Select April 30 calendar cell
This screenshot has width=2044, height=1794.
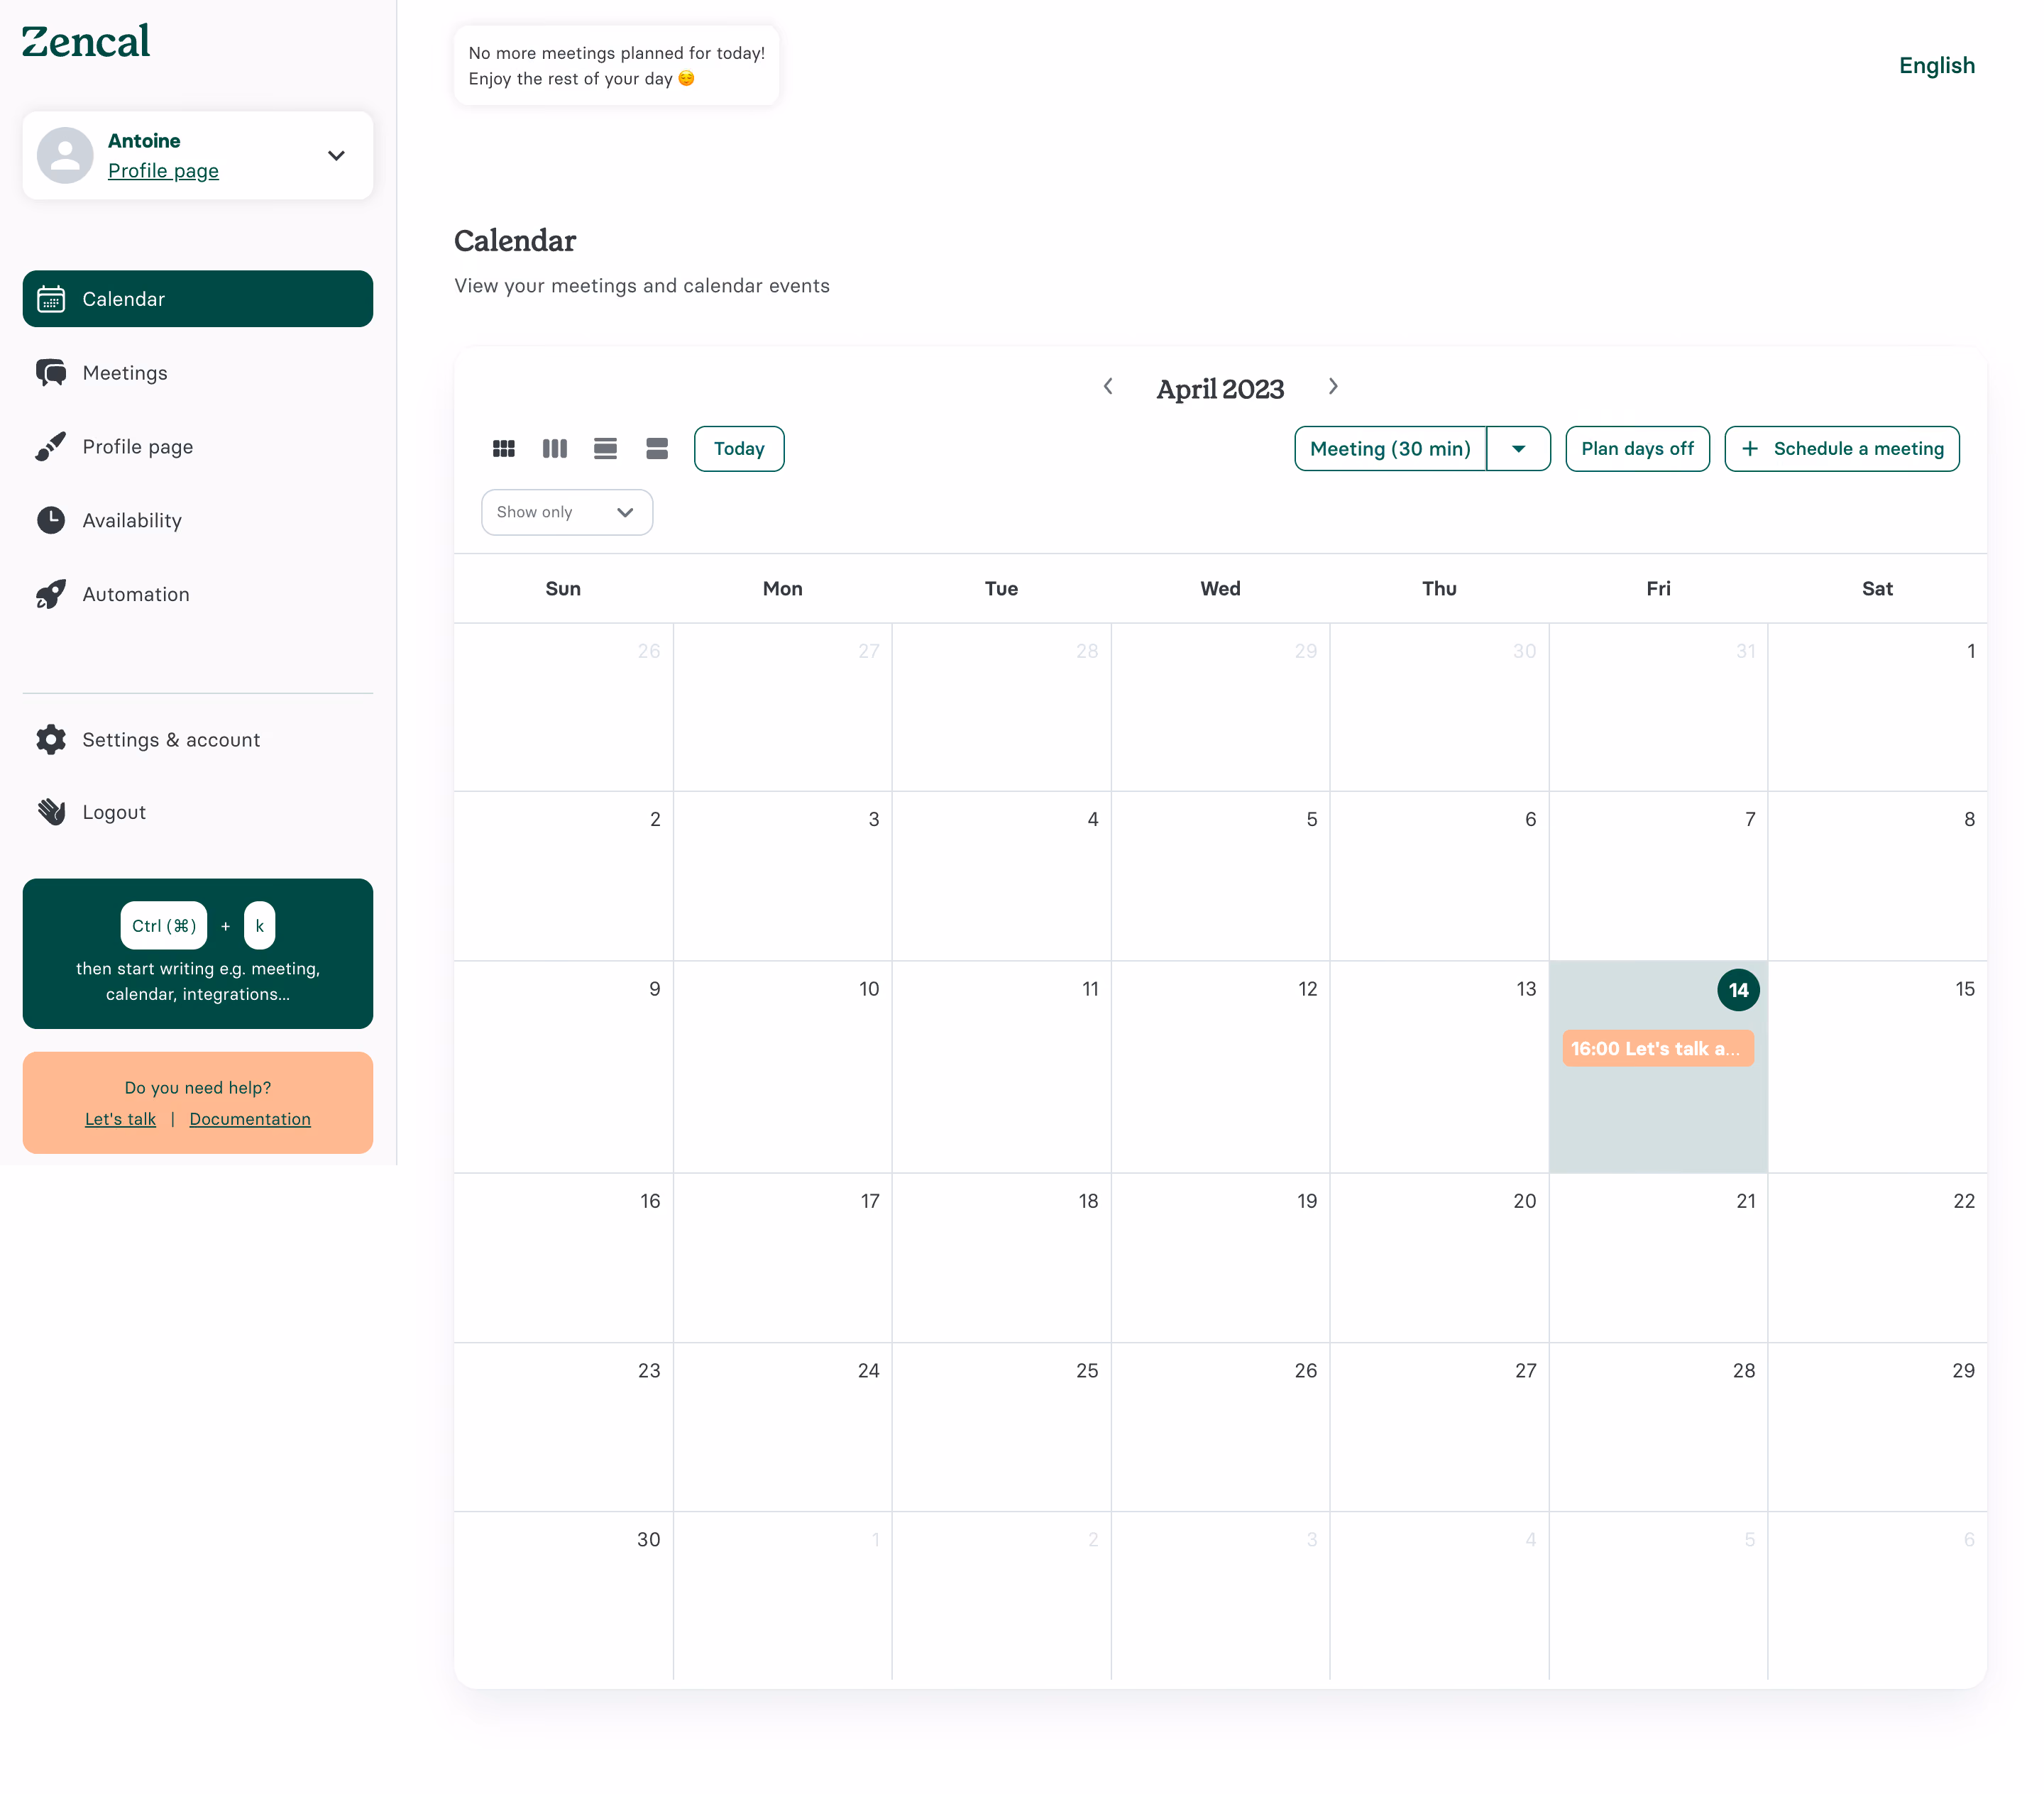click(x=563, y=1595)
